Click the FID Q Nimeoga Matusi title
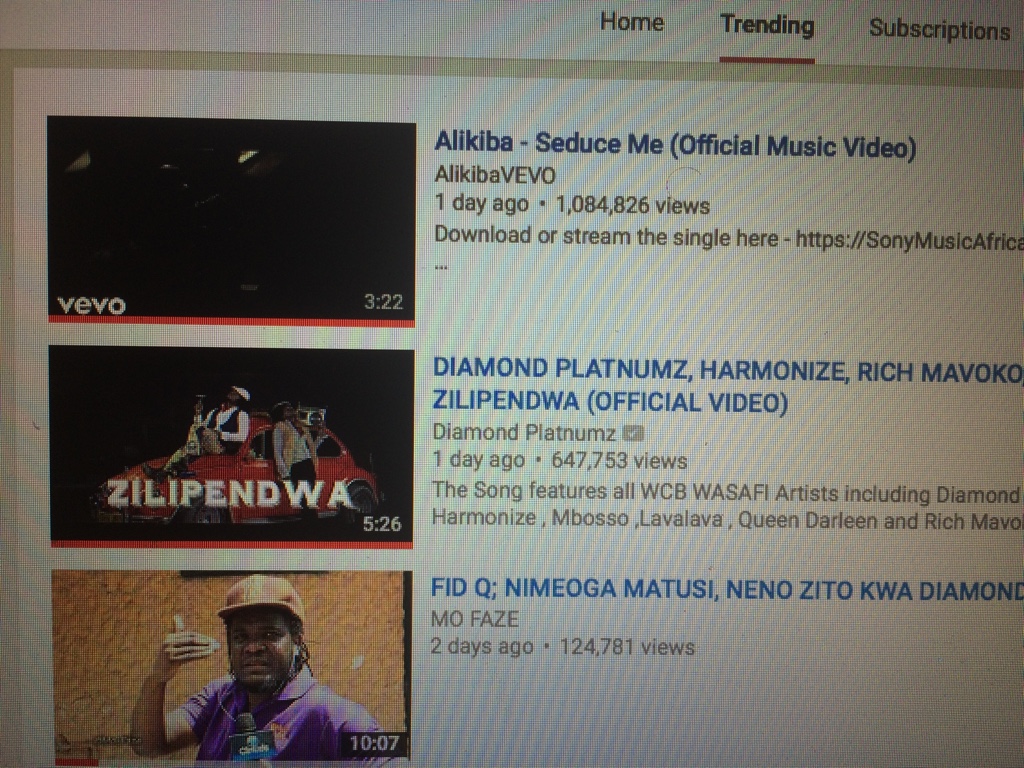 click(726, 590)
